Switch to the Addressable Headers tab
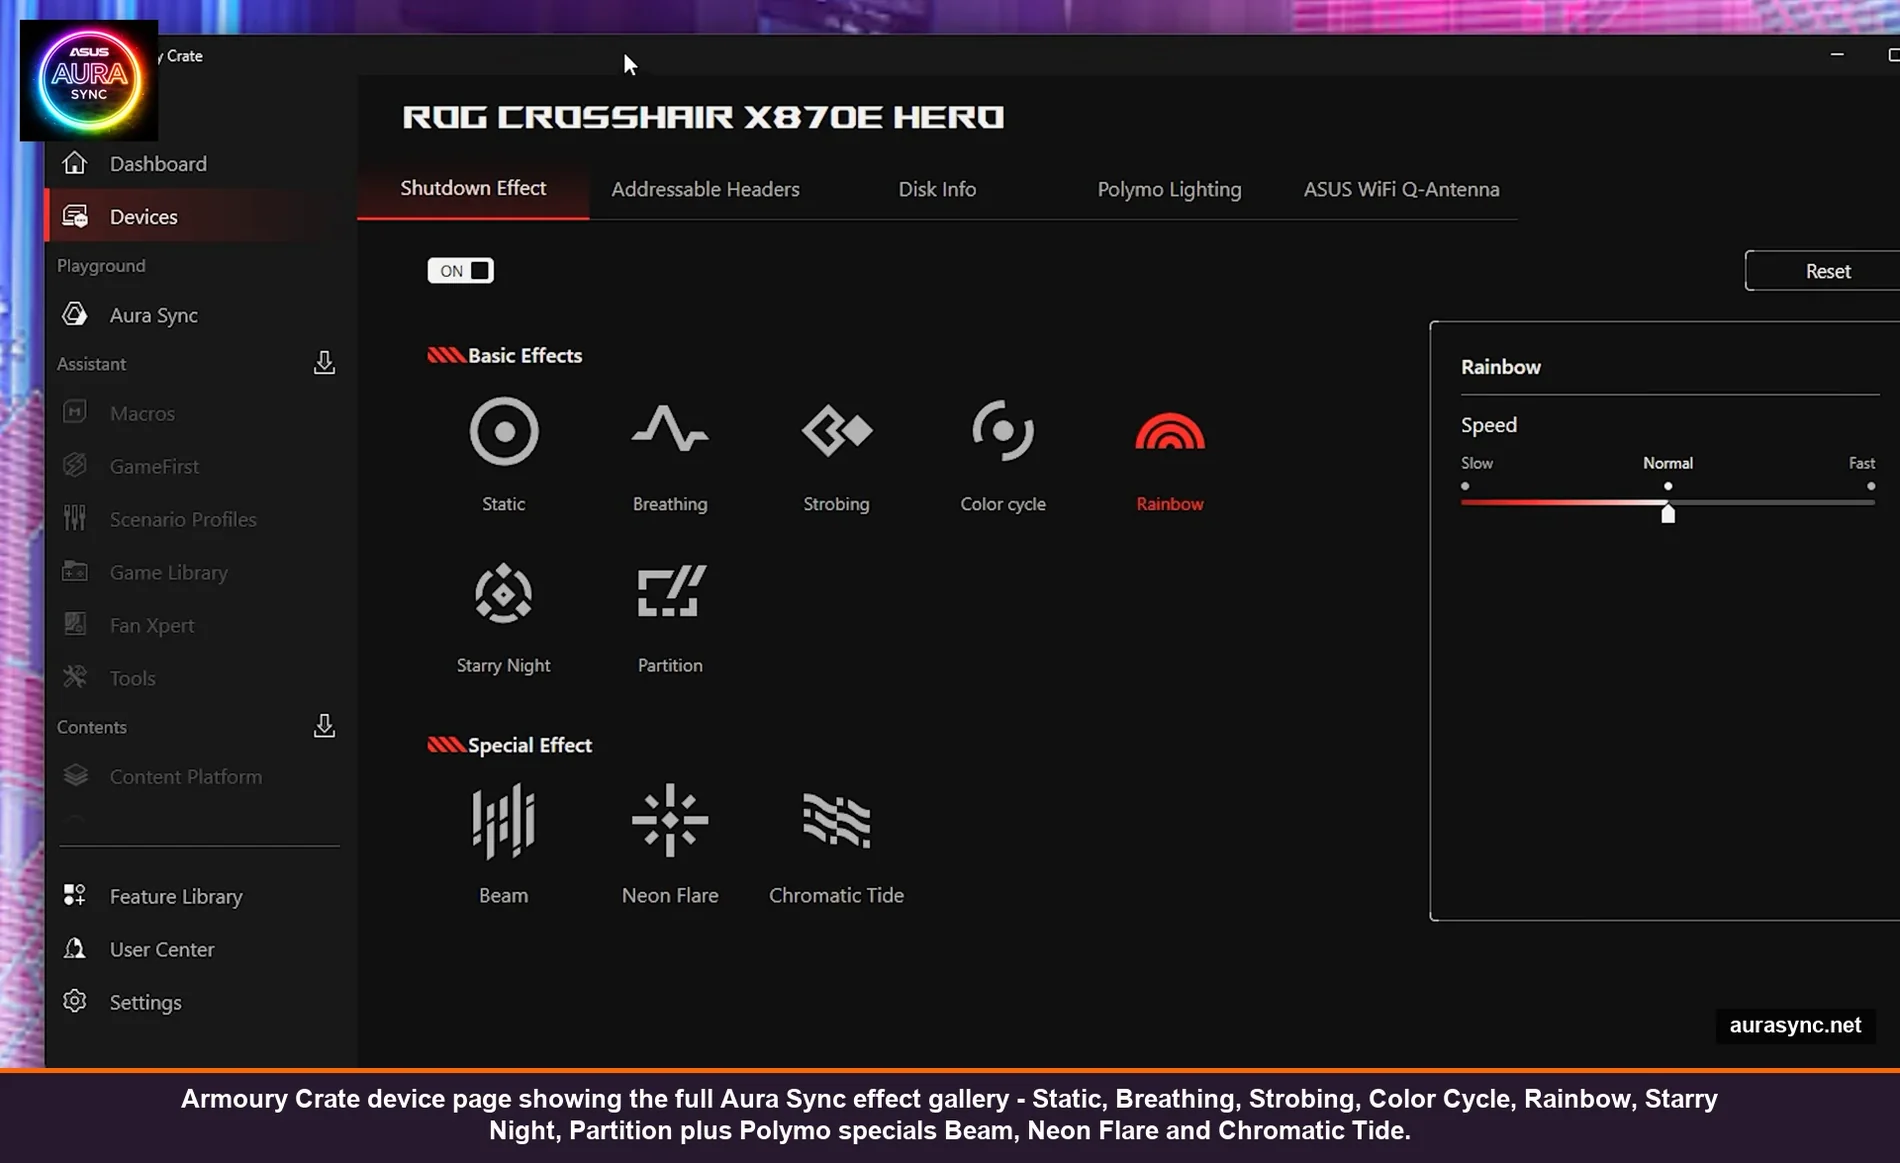 click(705, 189)
